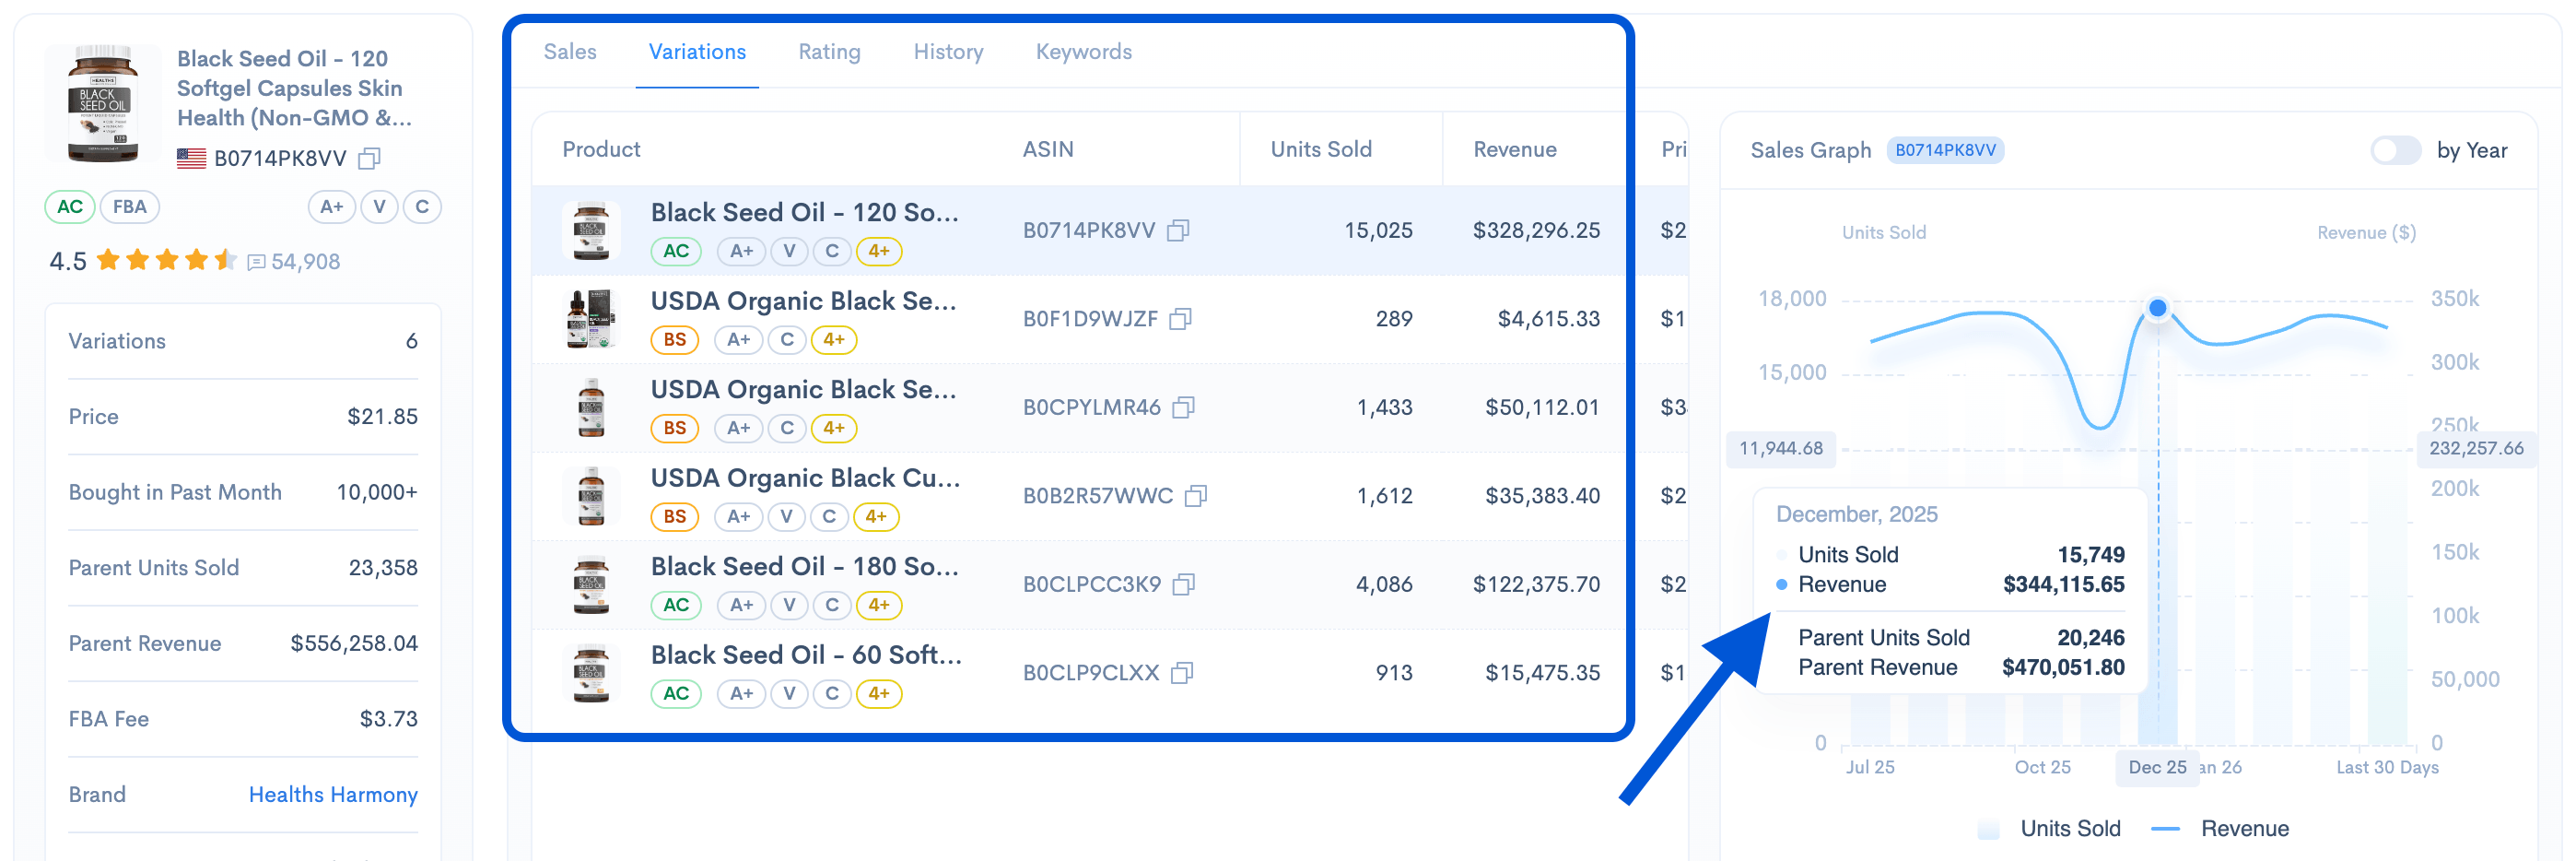2576x861 pixels.
Task: Open the Rating tab
Action: click(x=828, y=52)
